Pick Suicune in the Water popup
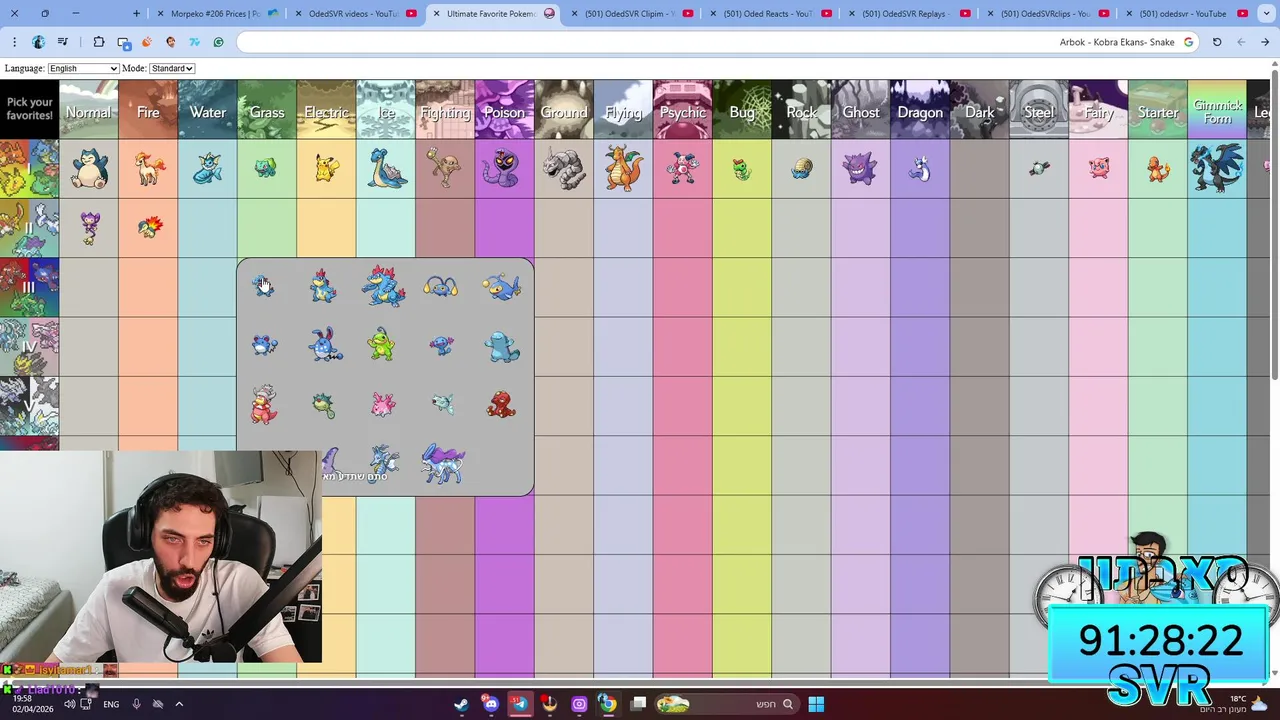The height and width of the screenshot is (720, 1280). point(443,463)
